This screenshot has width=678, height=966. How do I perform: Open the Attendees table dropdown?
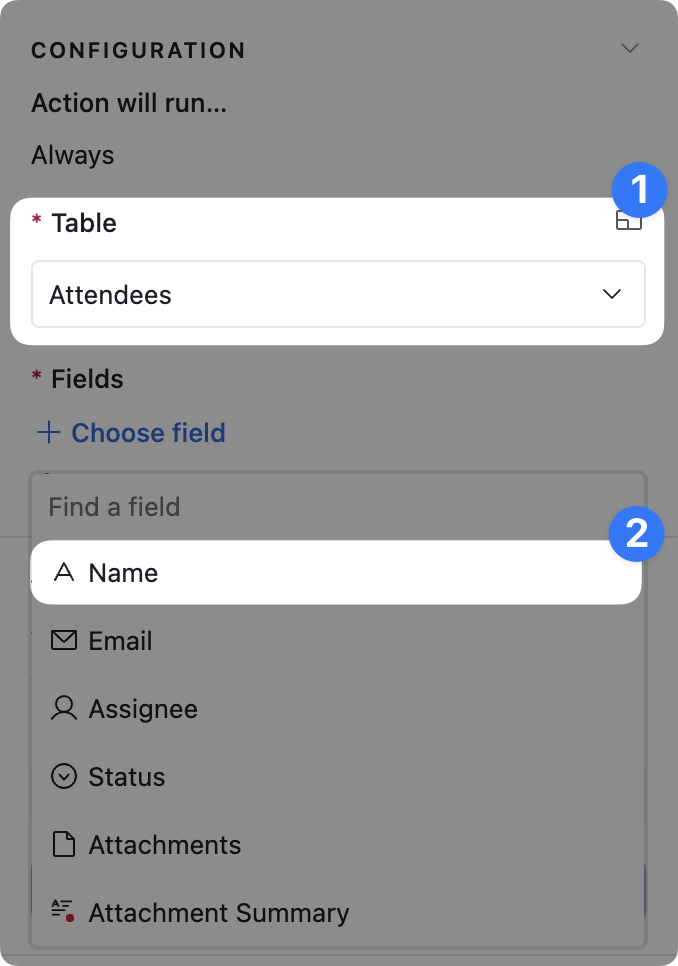point(338,294)
